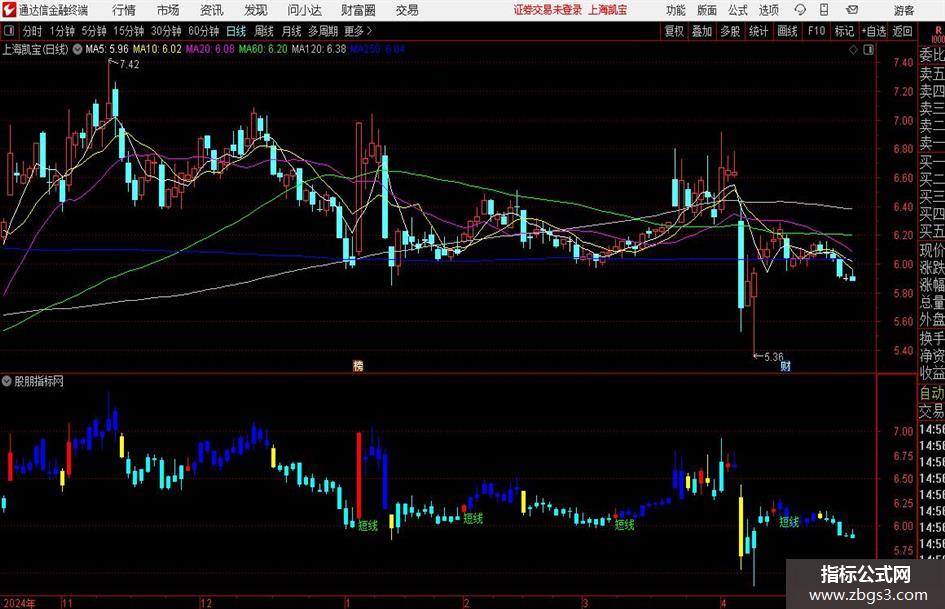The image size is (945, 609).
Task: Click the customer service headset icon
Action: pyautogui.click(x=800, y=10)
